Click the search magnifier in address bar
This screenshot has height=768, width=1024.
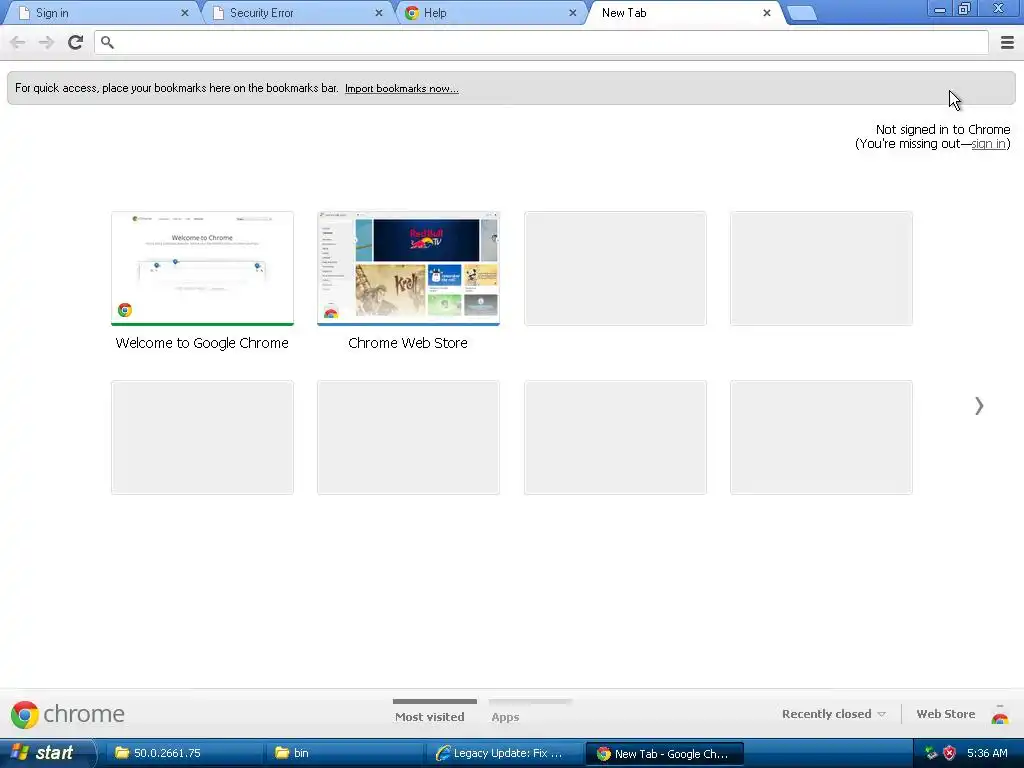click(x=107, y=42)
